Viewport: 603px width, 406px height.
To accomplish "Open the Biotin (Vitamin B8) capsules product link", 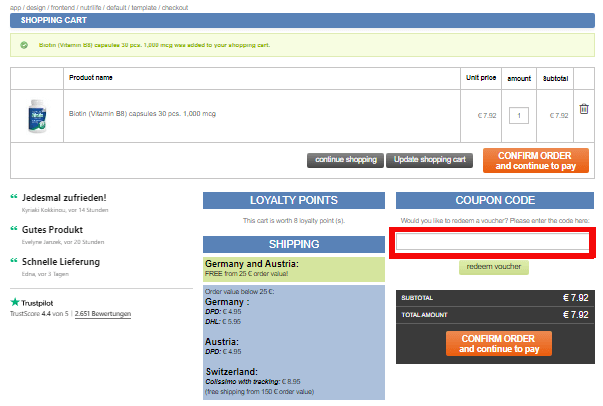I will (x=132, y=114).
